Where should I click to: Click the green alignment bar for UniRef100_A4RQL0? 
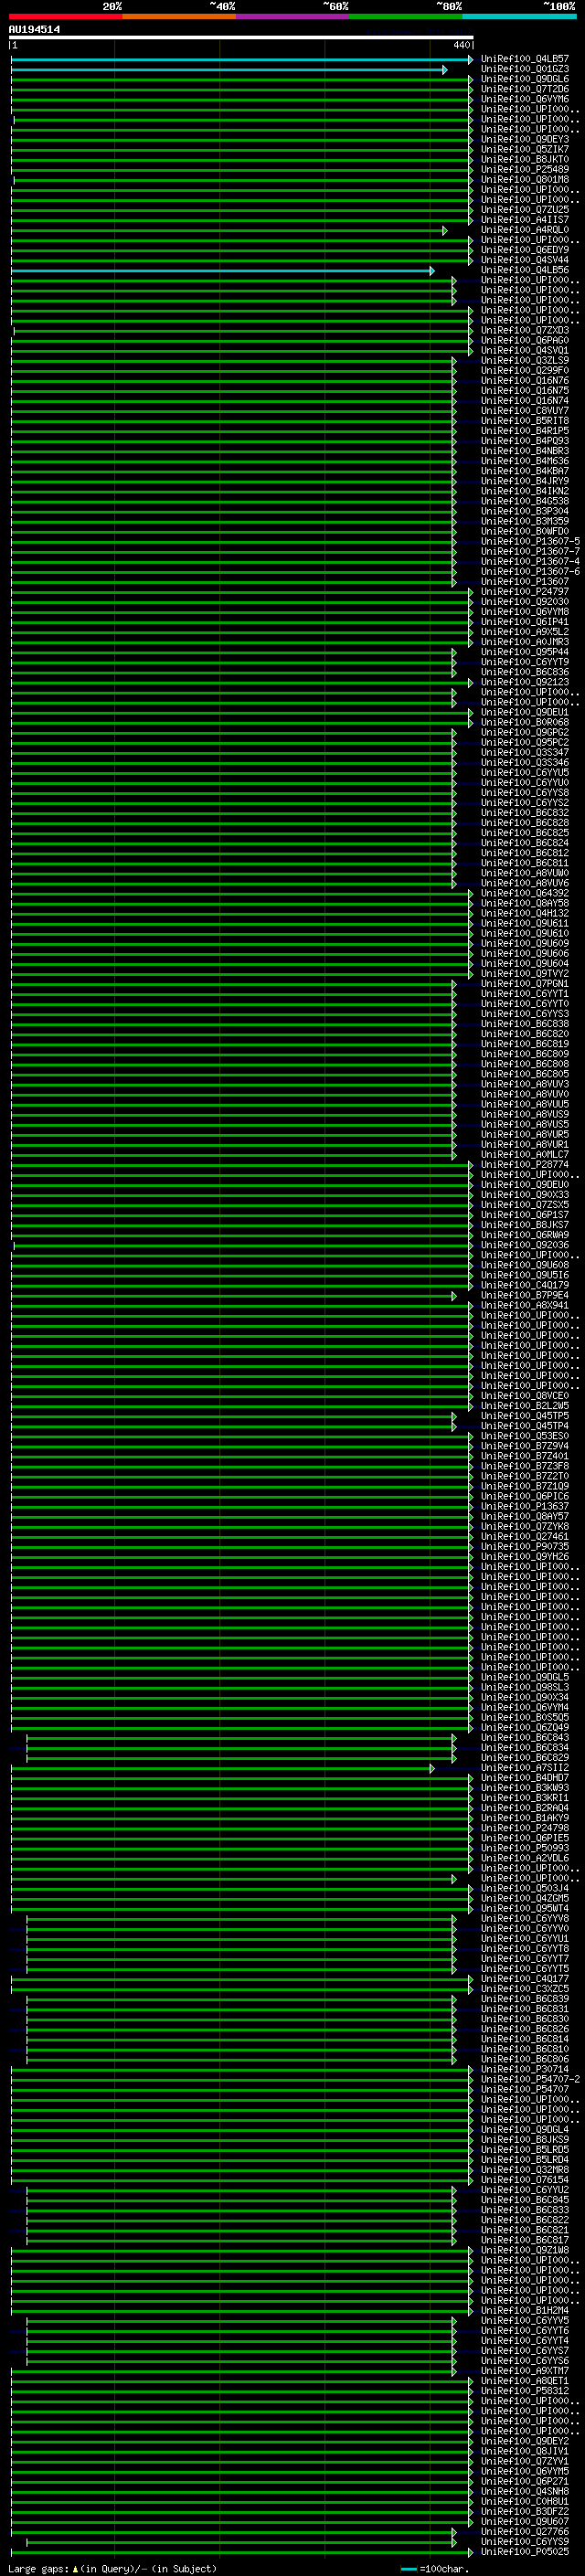point(229,231)
